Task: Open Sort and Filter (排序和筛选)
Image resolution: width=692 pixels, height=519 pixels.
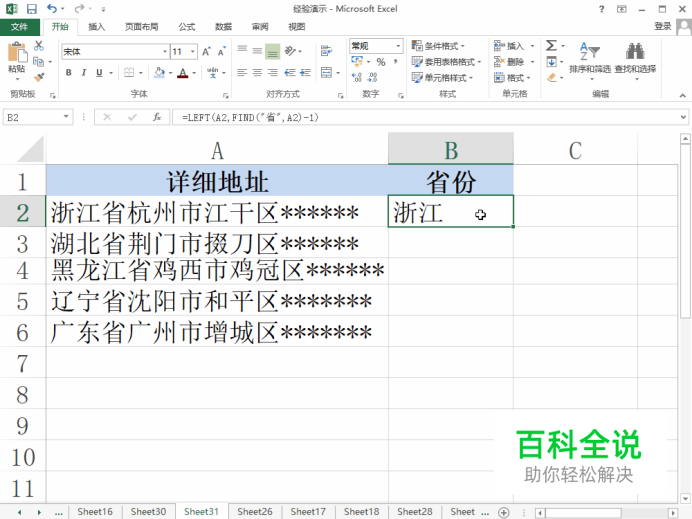Action: [x=590, y=61]
